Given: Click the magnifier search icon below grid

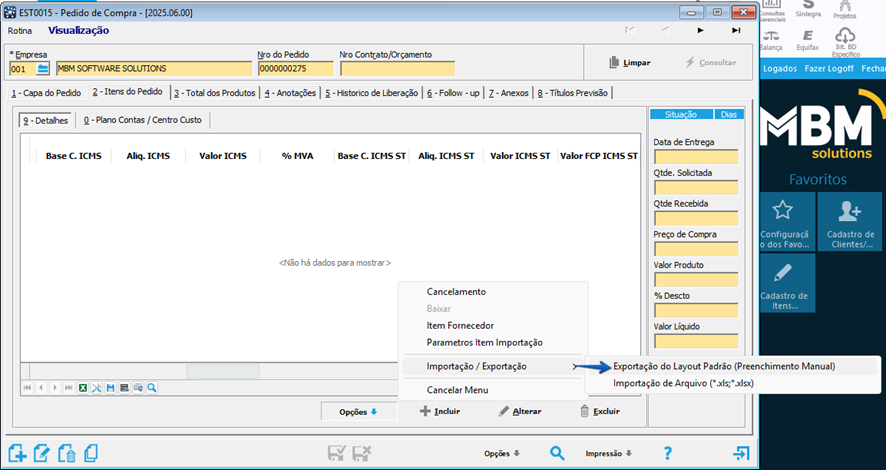Looking at the screenshot, I should pos(152,387).
